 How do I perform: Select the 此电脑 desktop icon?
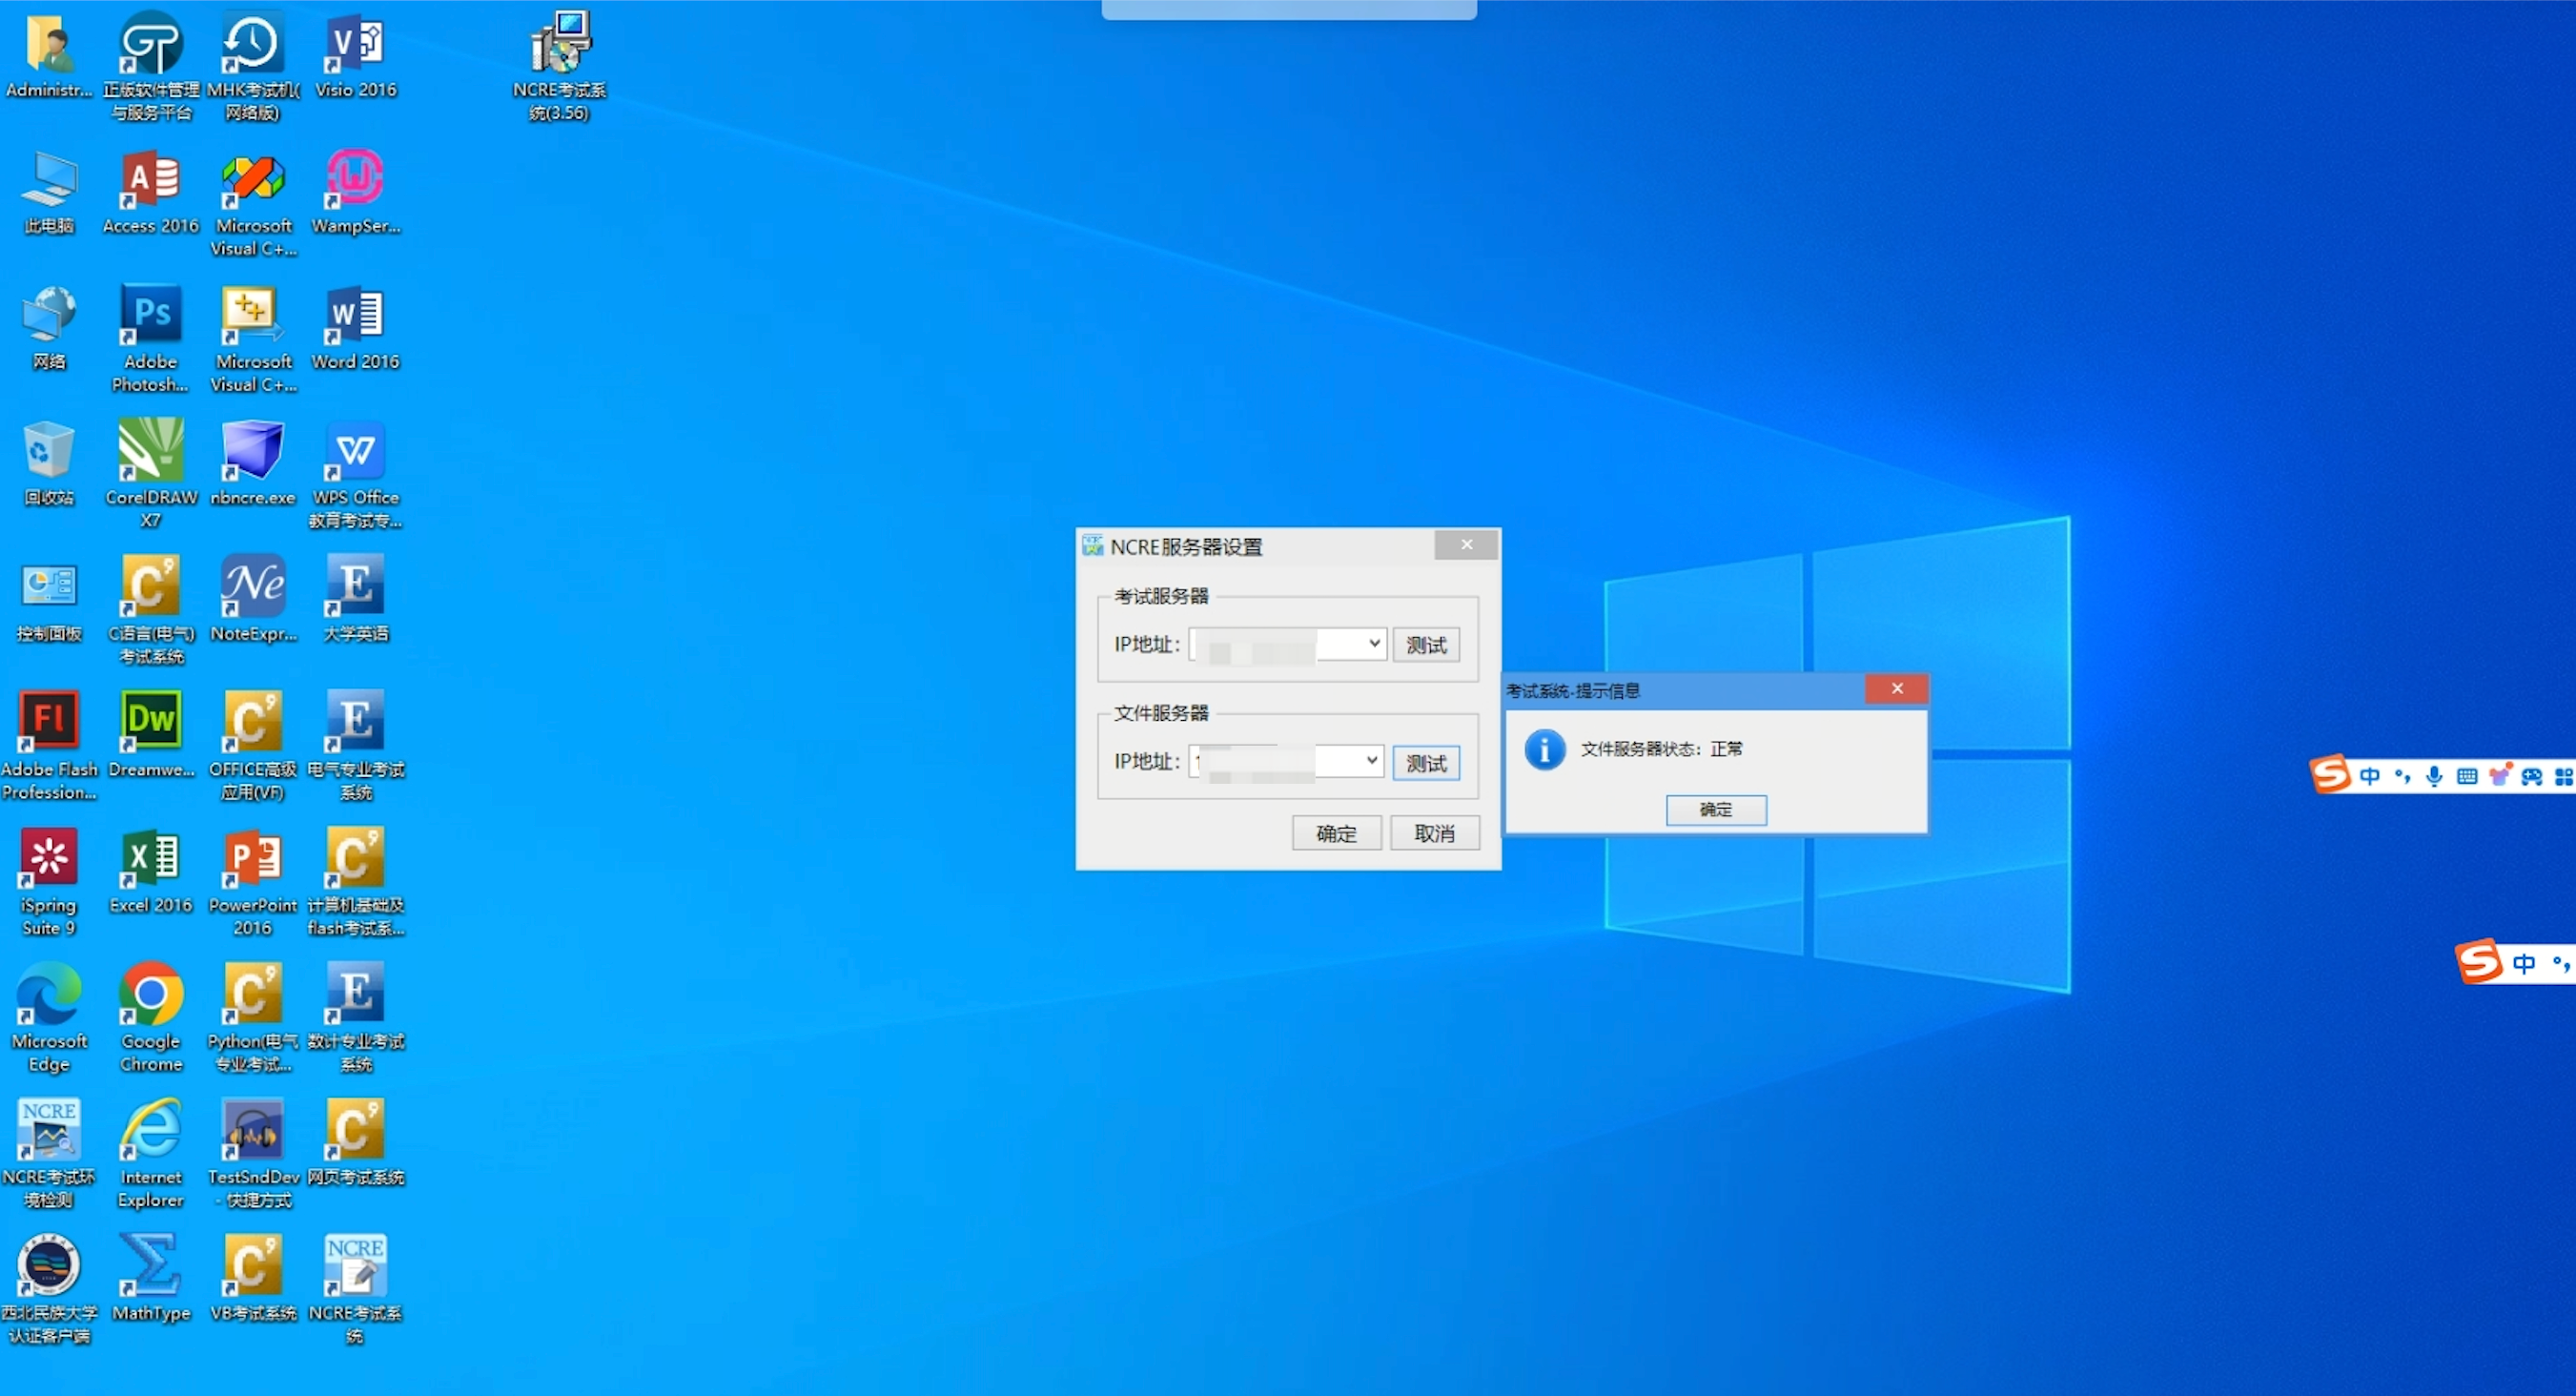pyautogui.click(x=49, y=192)
